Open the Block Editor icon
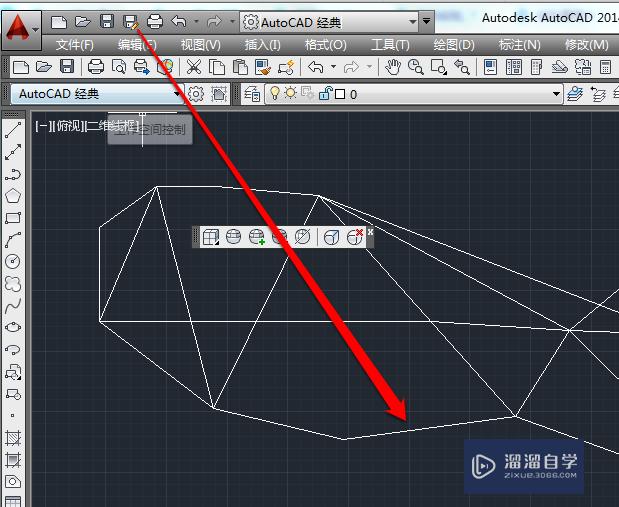619x507 pixels. [286, 67]
